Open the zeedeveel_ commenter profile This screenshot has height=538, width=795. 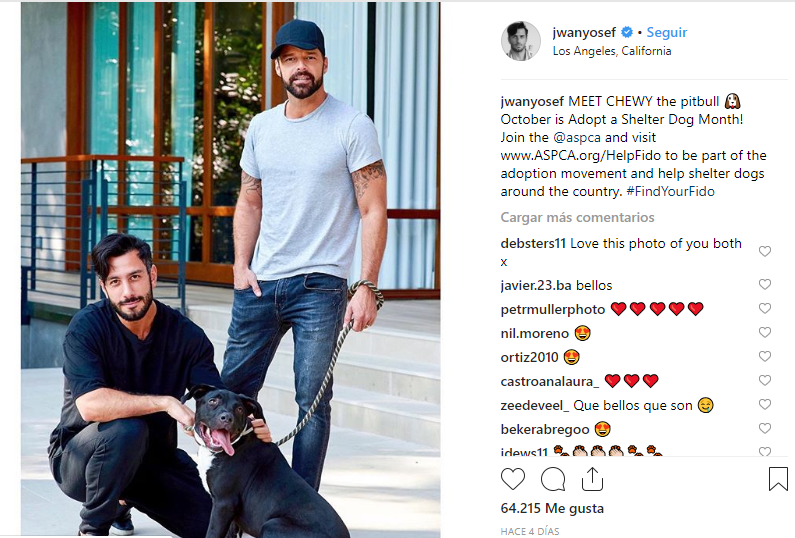click(x=535, y=406)
